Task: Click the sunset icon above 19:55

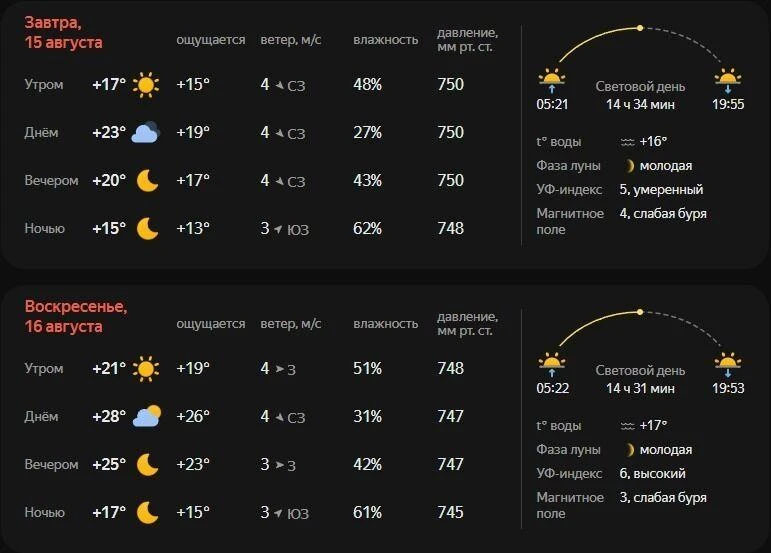Action: coord(728,81)
